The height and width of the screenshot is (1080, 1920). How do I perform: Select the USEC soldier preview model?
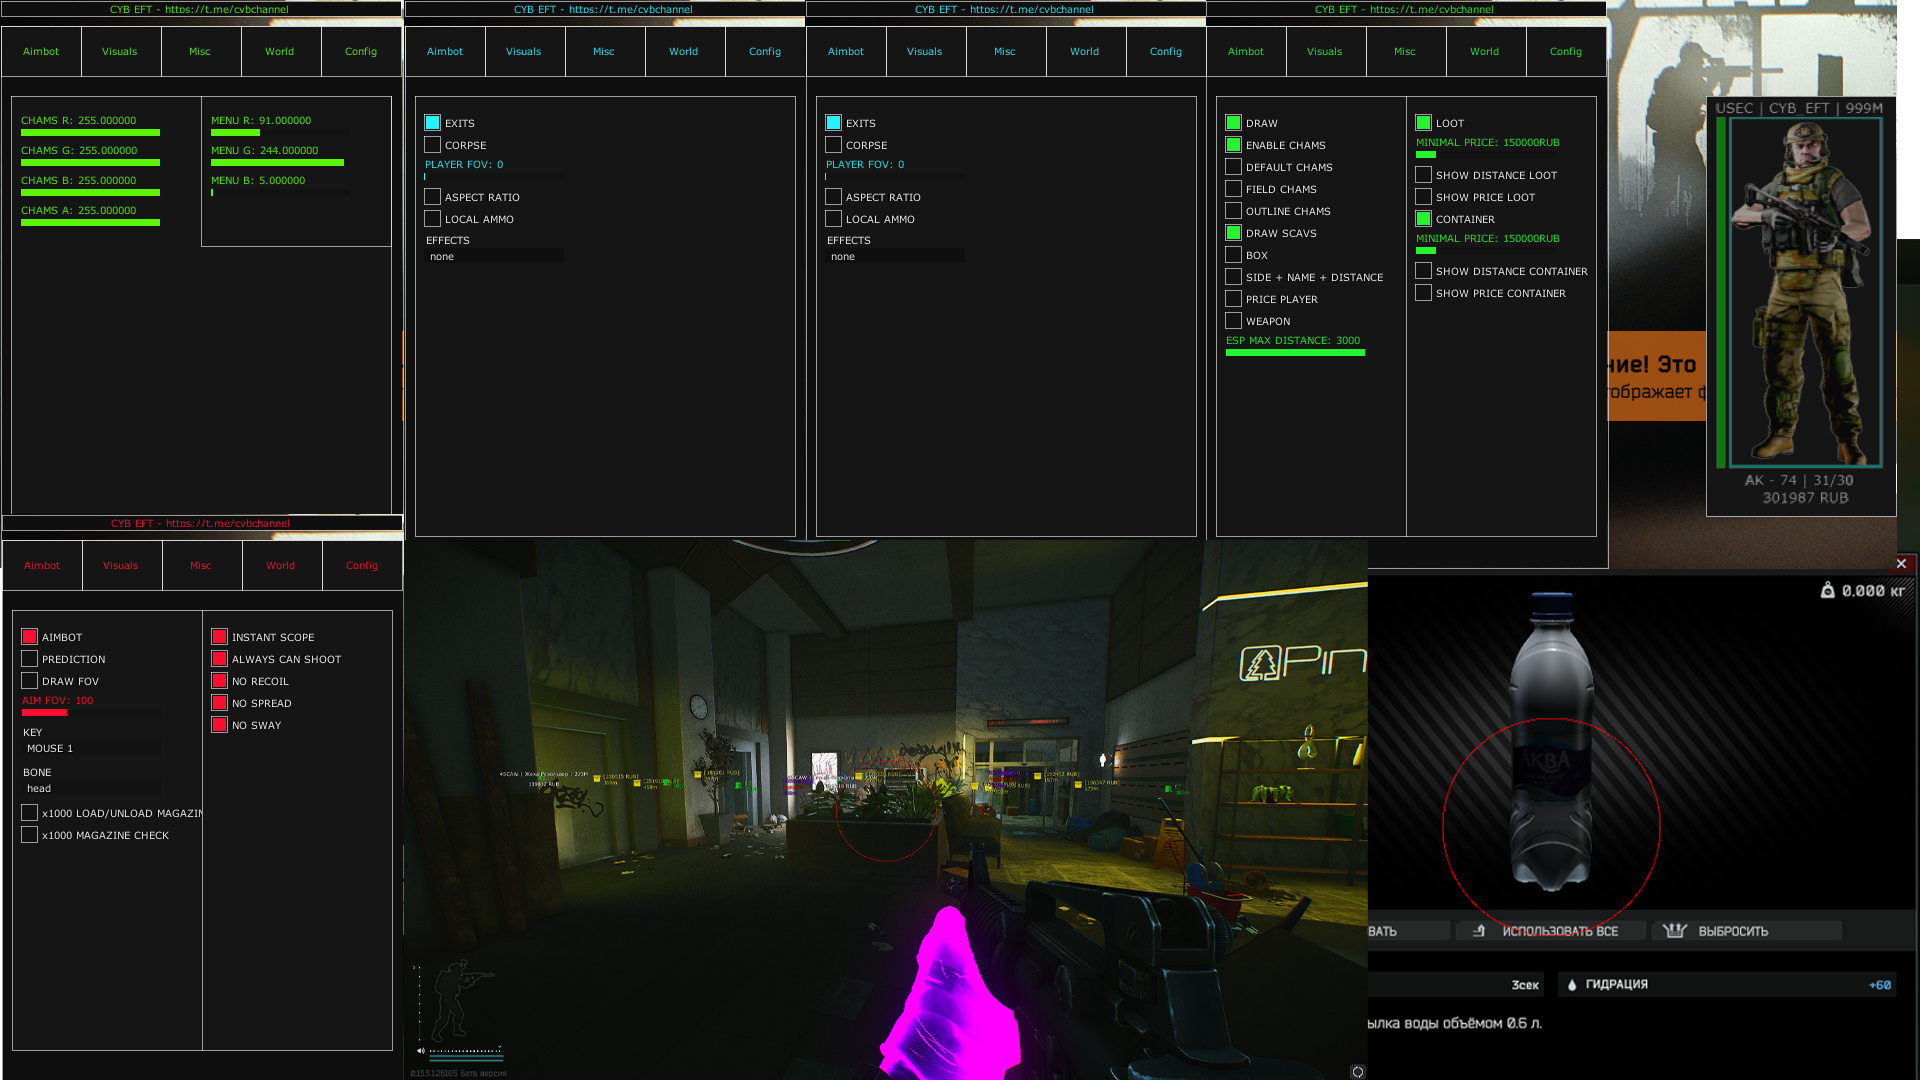pos(1805,292)
